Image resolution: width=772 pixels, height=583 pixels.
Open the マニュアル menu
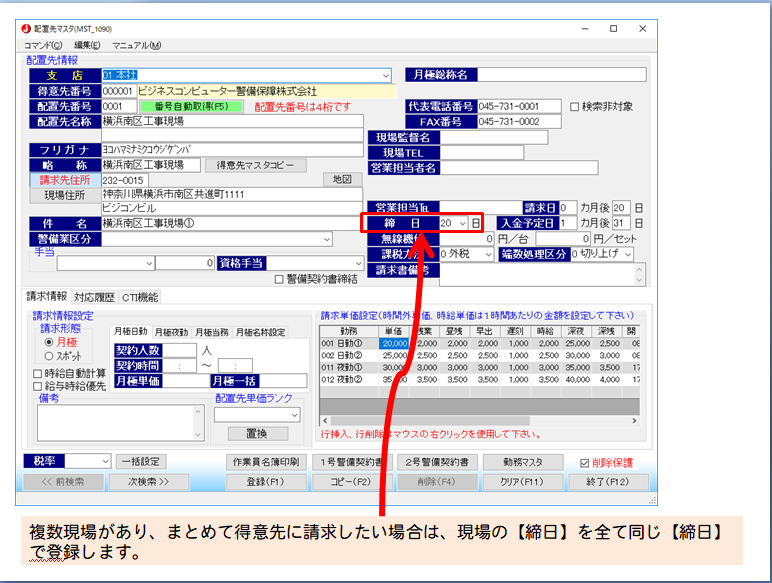137,45
